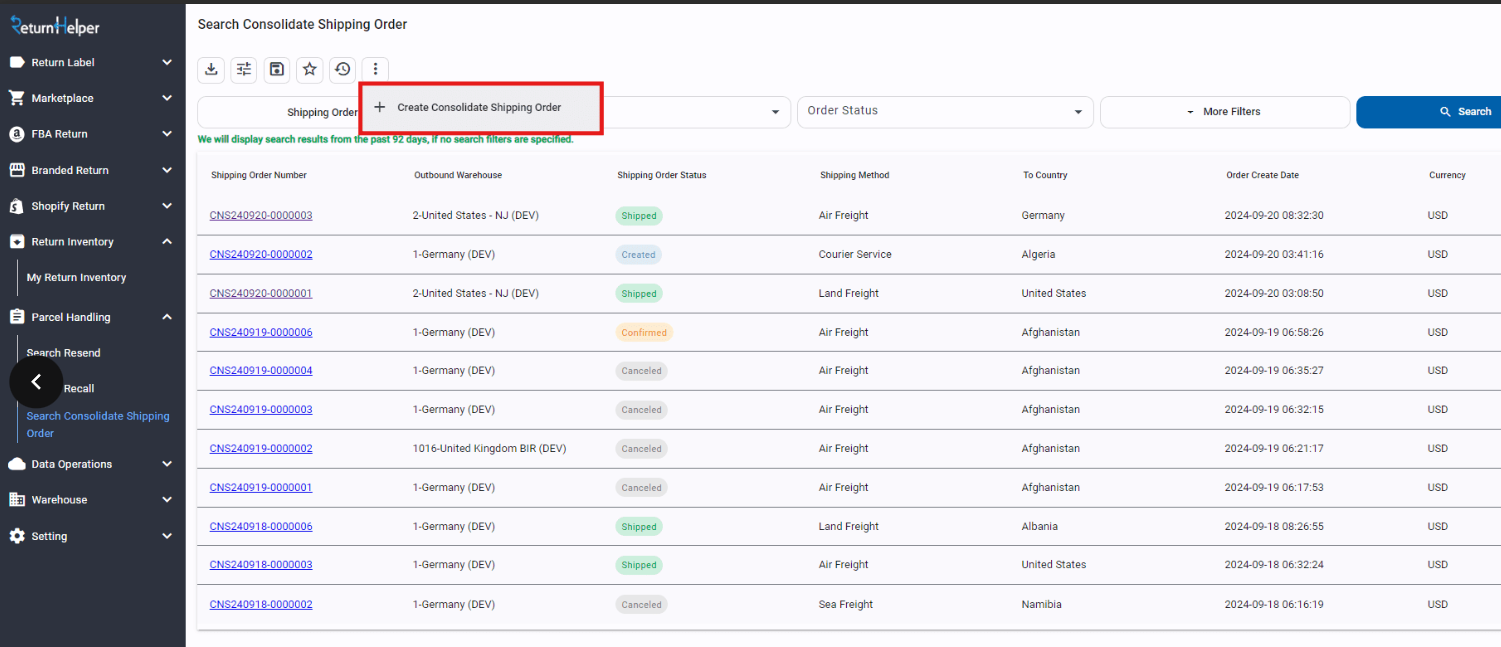Click the download export icon

point(211,69)
